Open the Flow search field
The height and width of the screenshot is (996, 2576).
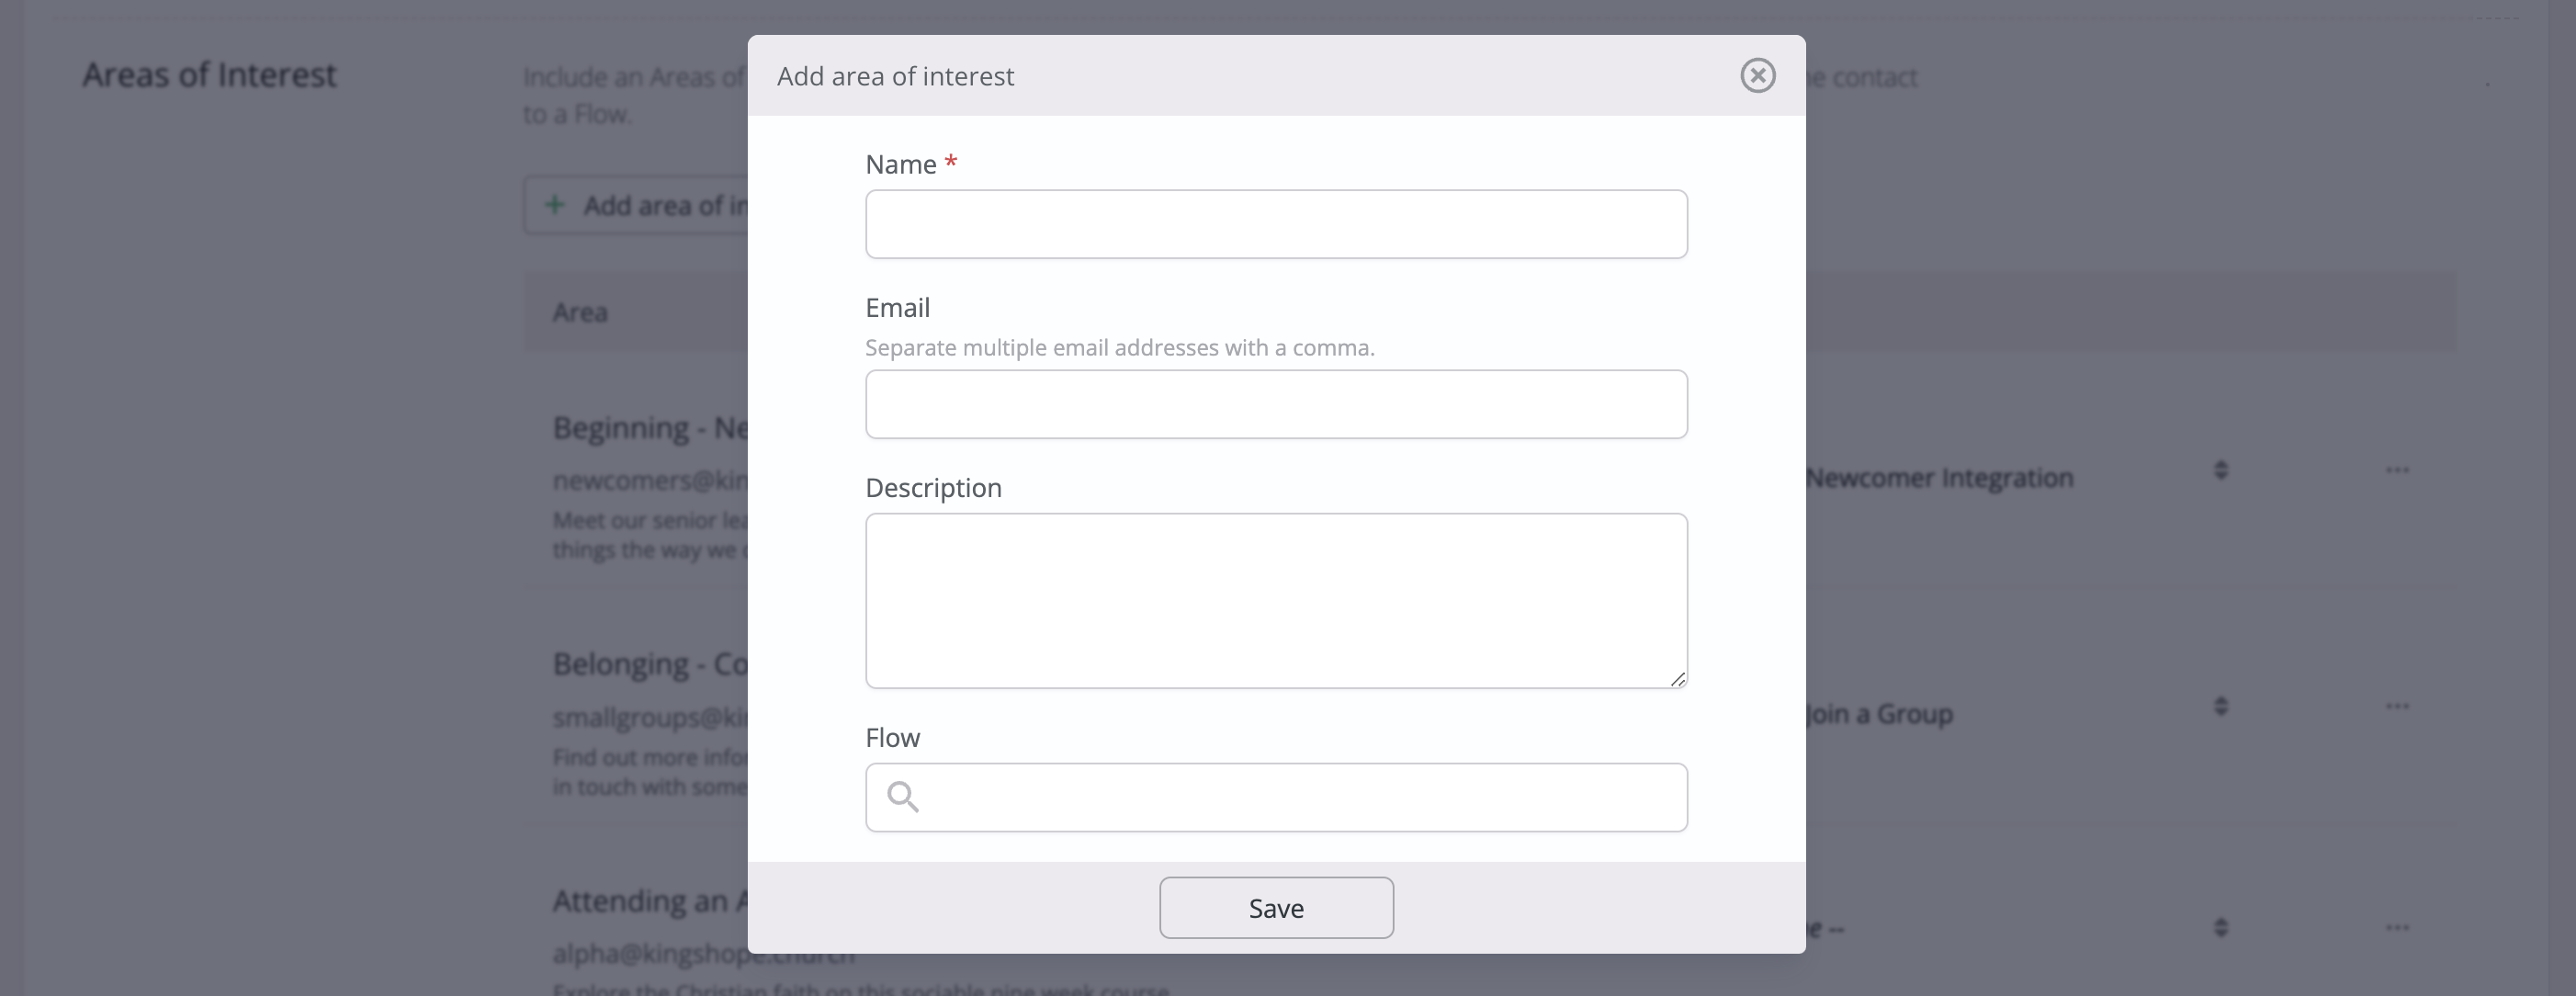point(1276,797)
